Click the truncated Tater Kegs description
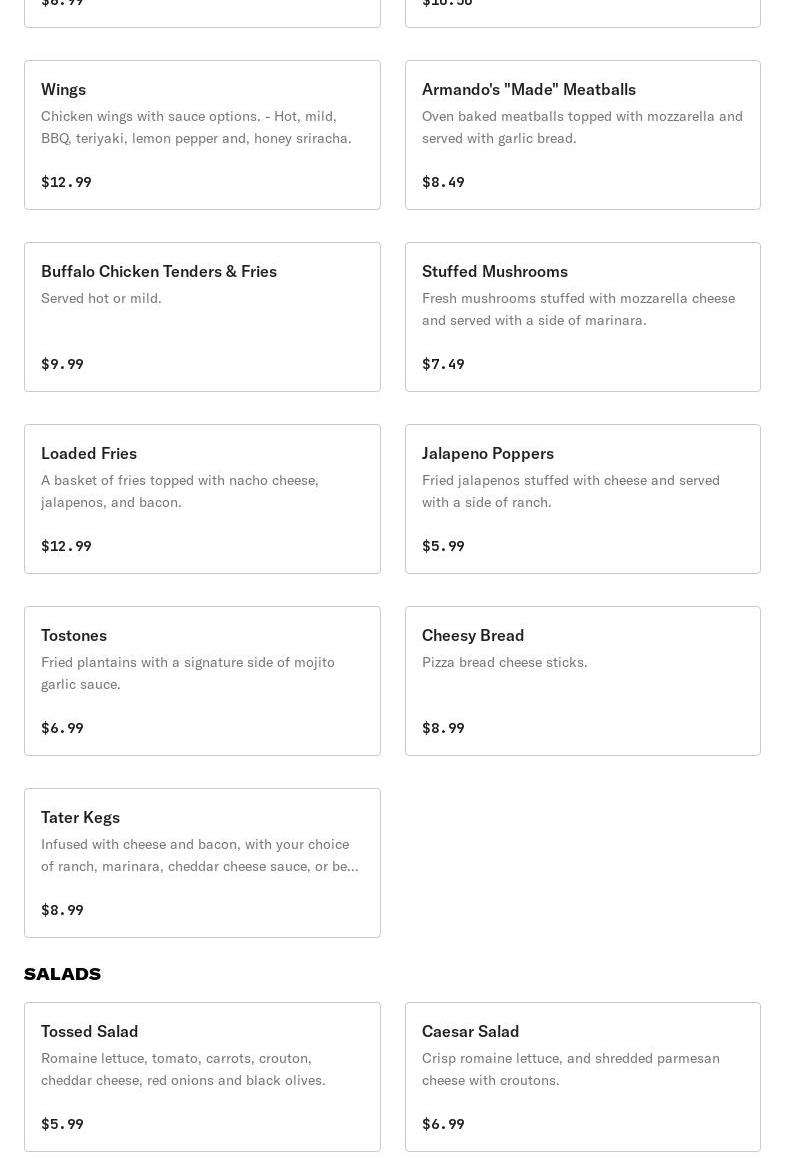The height and width of the screenshot is (1157, 785). point(199,855)
